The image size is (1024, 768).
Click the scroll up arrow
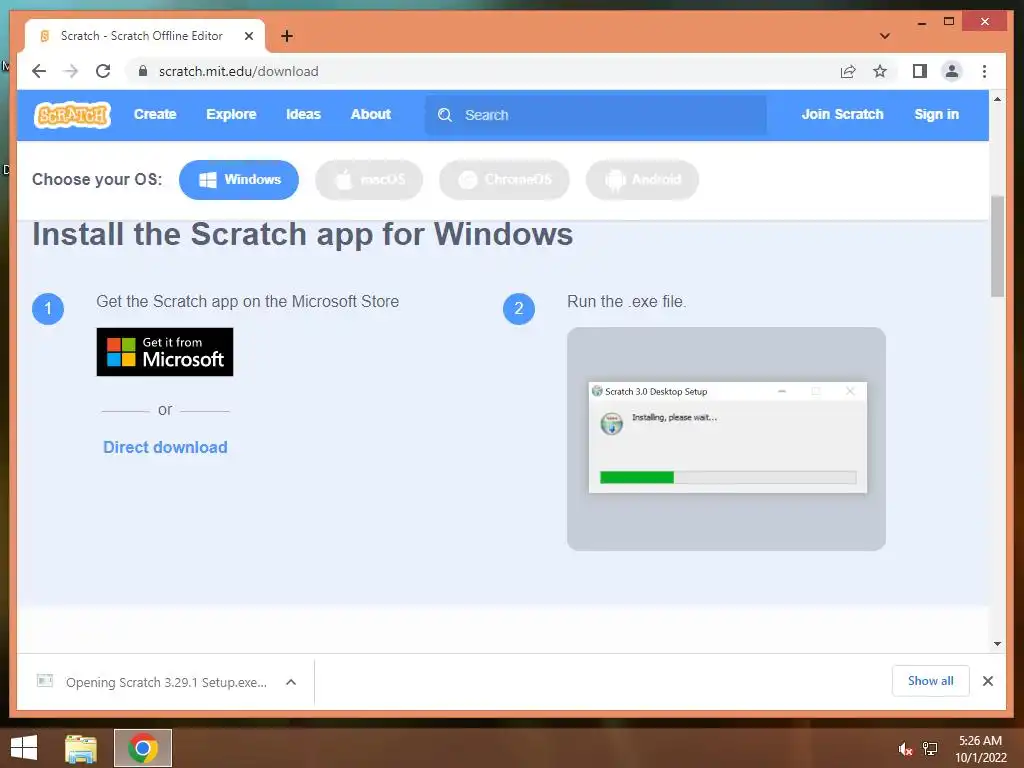pyautogui.click(x=997, y=99)
